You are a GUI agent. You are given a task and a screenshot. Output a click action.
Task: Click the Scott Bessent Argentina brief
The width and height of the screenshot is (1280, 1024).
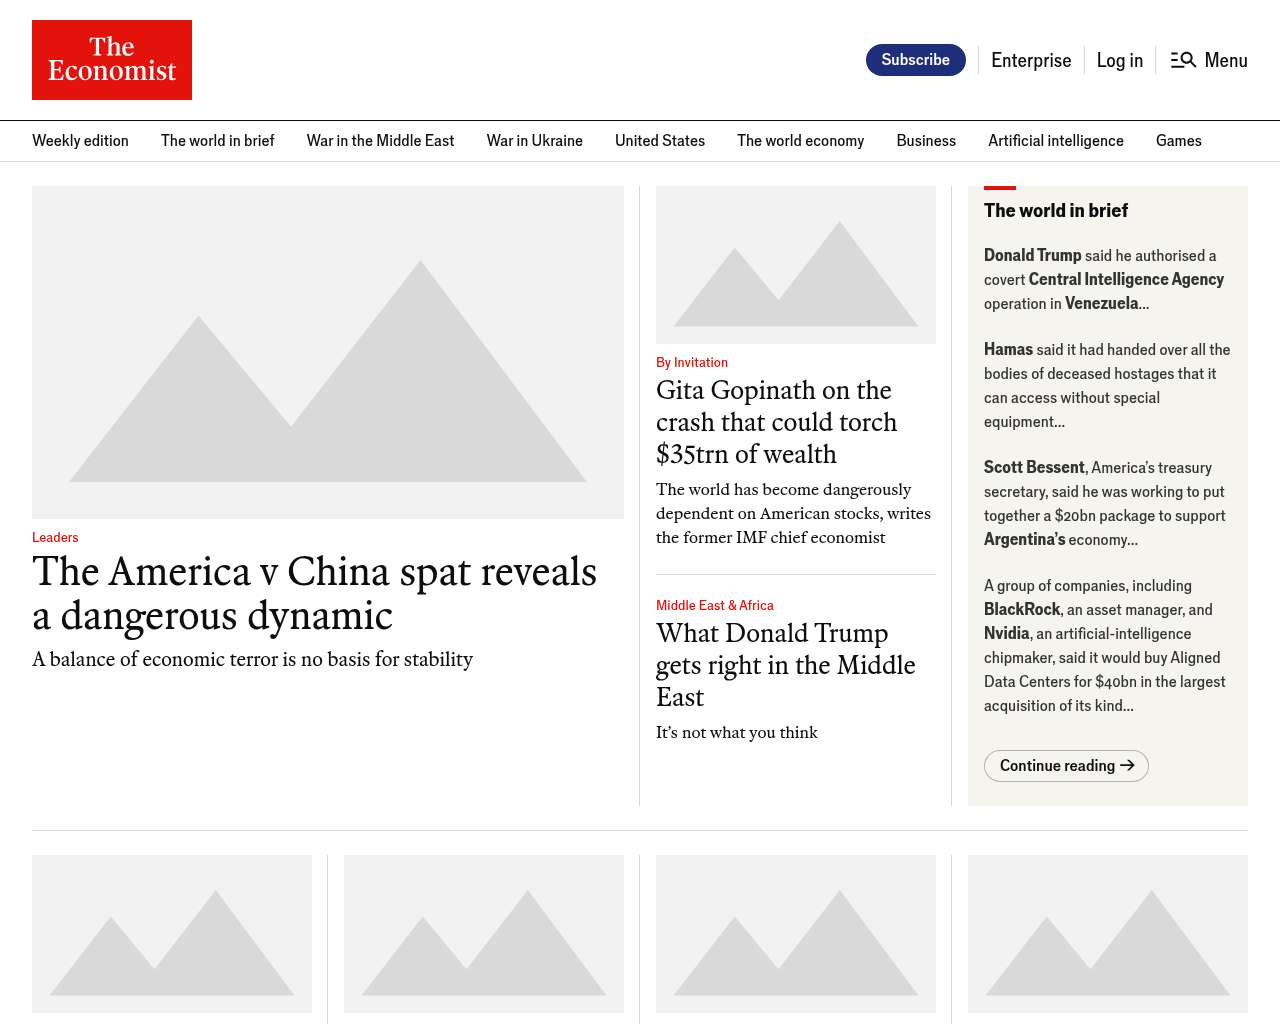point(1105,504)
